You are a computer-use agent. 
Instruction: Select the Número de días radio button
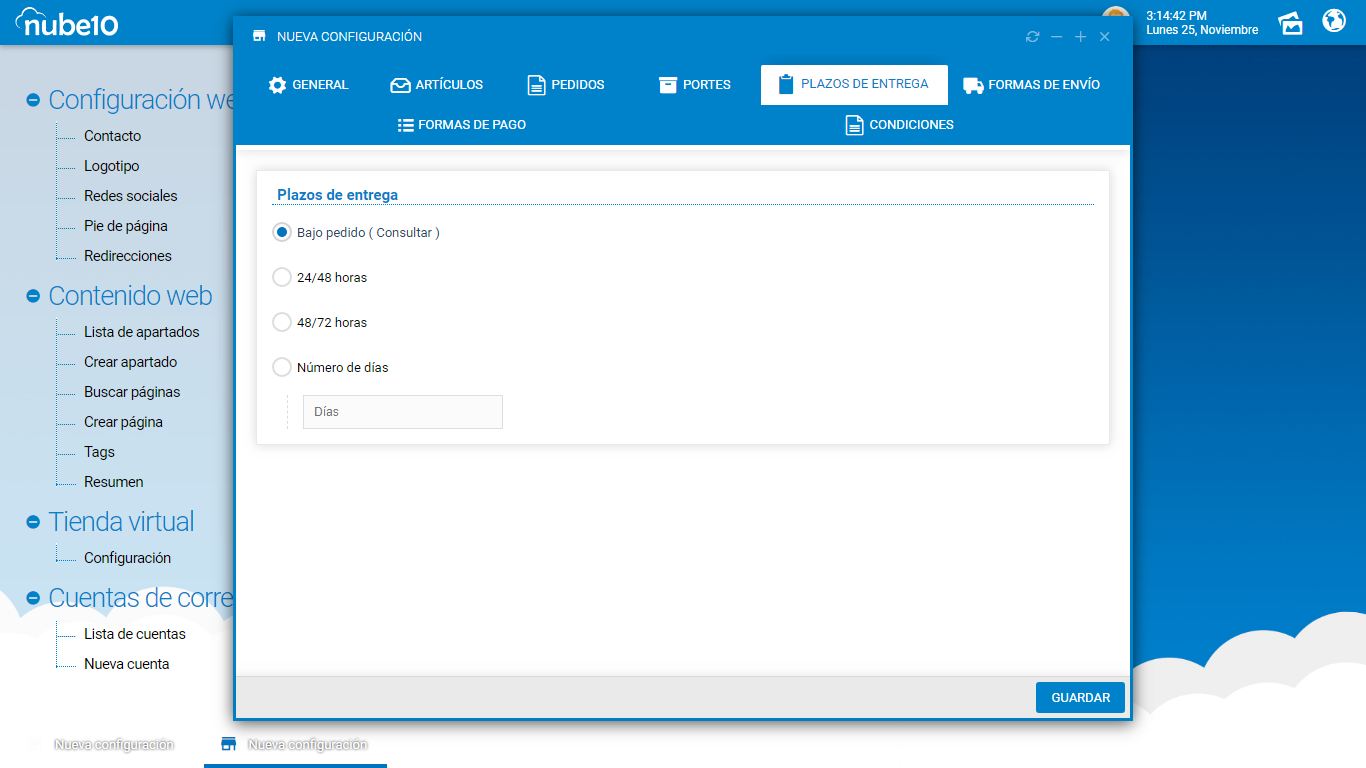pyautogui.click(x=282, y=367)
